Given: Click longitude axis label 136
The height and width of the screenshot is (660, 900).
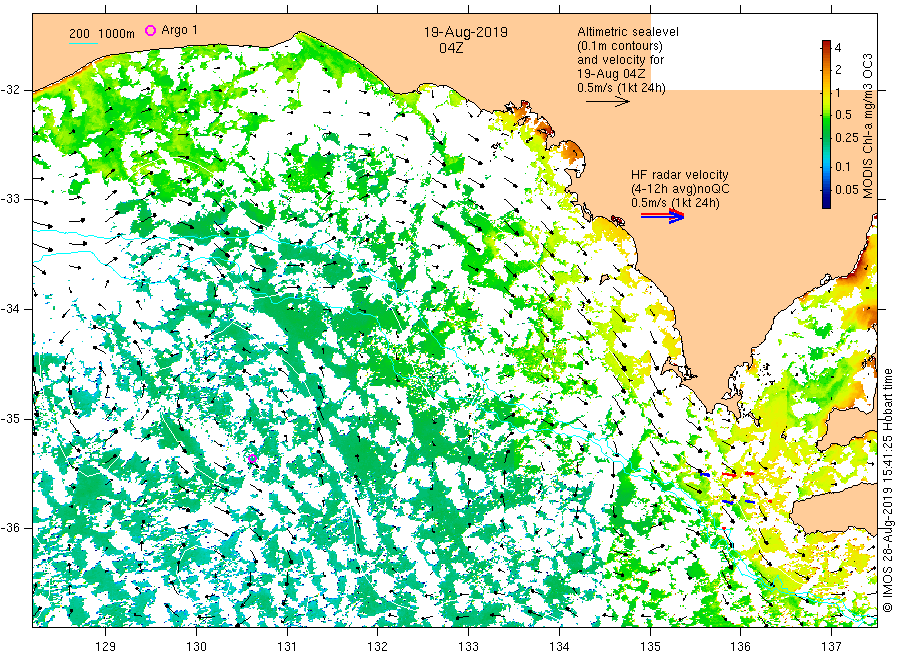Looking at the screenshot, I should click(x=740, y=647).
